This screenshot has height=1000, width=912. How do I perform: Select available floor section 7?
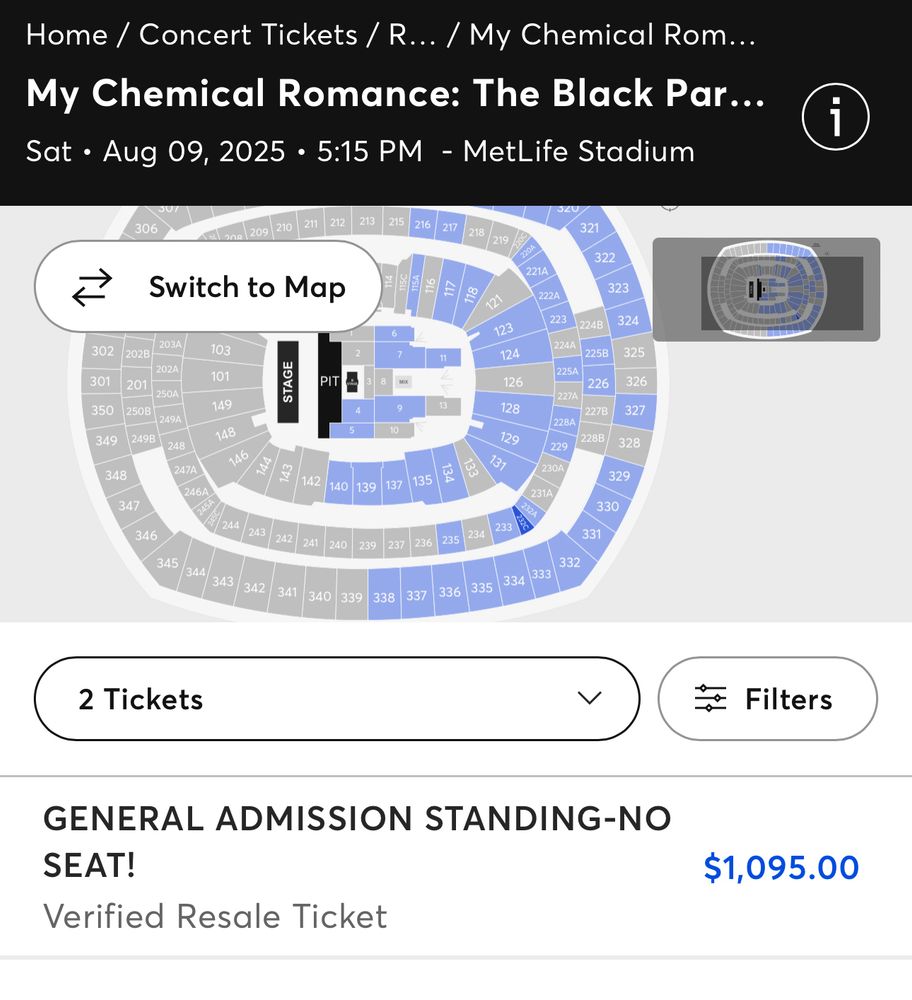(x=400, y=354)
